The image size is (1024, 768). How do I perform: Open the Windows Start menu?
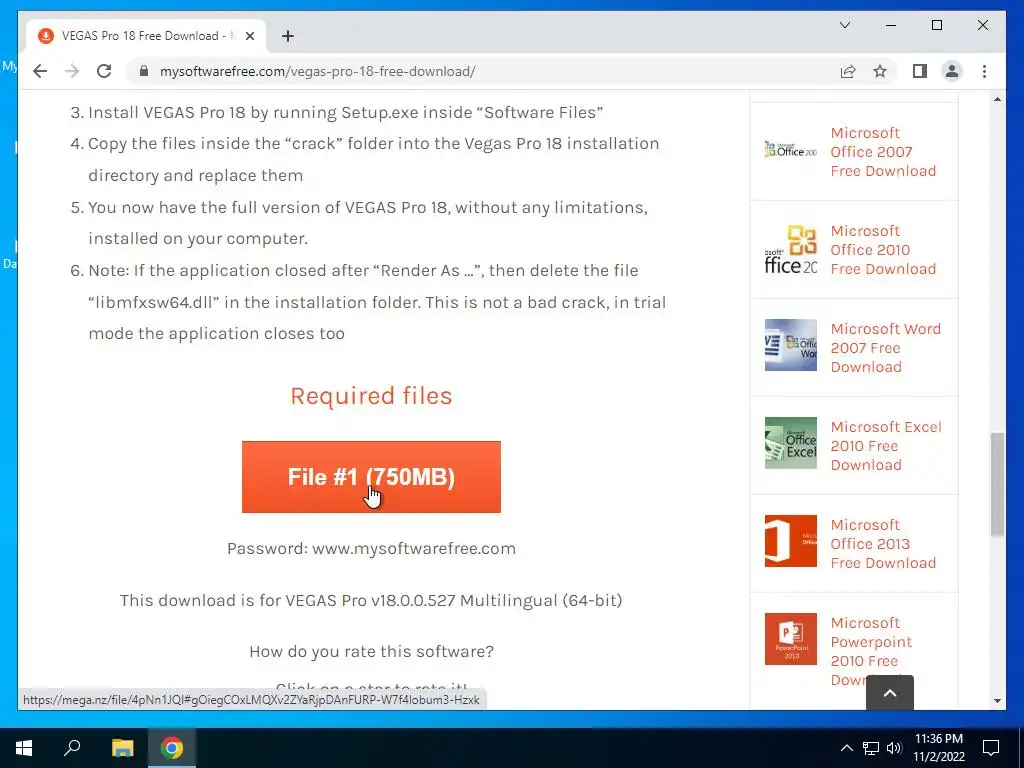24,748
